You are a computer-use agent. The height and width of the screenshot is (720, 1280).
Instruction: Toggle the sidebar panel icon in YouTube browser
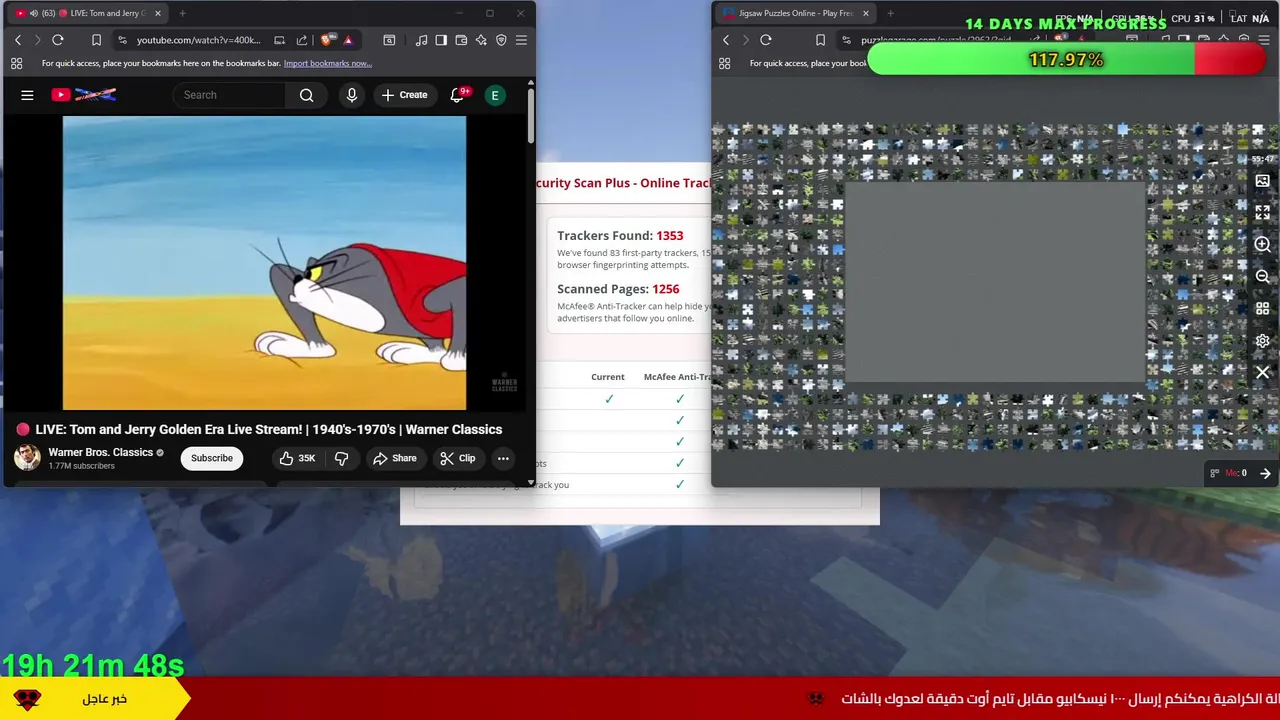pyautogui.click(x=441, y=40)
